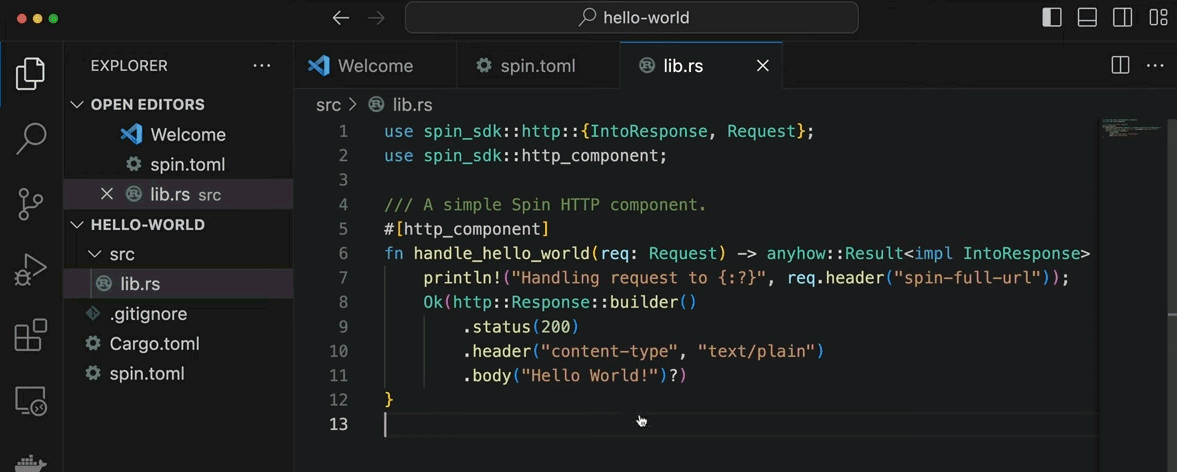Screen dimensions: 1177x472
Task: Click line number 13 in the gutter
Action: 339,424
